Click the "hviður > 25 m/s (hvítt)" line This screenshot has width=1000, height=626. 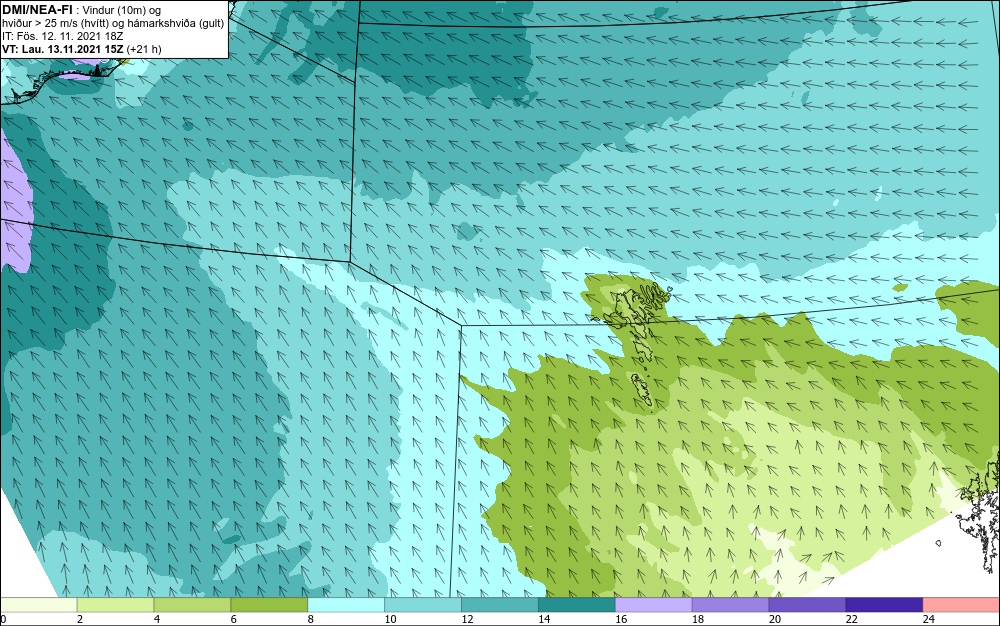(x=57, y=23)
